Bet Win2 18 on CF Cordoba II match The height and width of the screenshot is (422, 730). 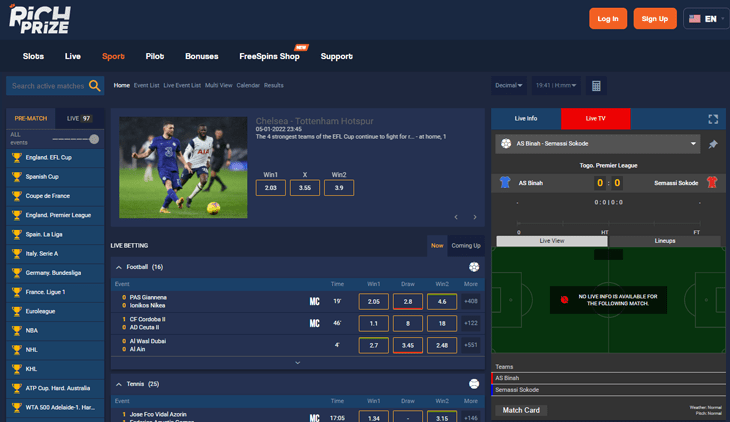pos(442,323)
